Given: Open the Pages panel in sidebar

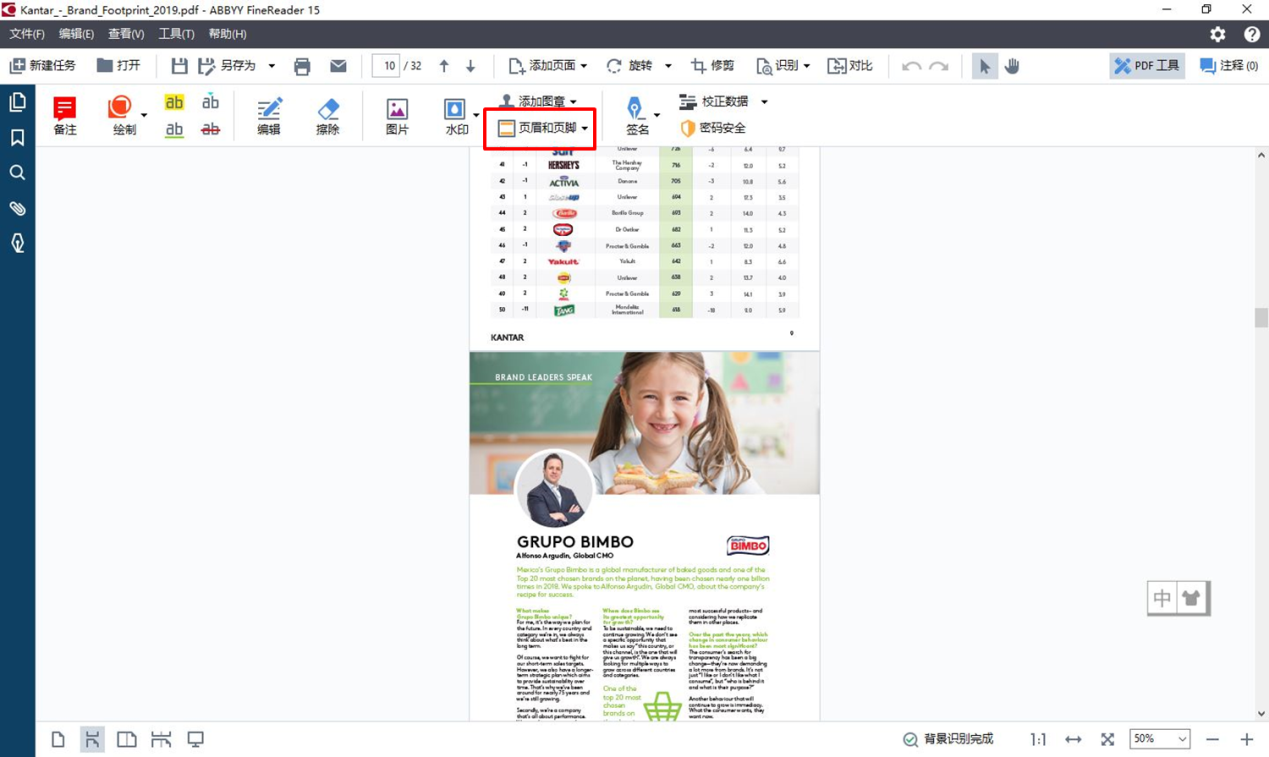Looking at the screenshot, I should click(x=18, y=102).
